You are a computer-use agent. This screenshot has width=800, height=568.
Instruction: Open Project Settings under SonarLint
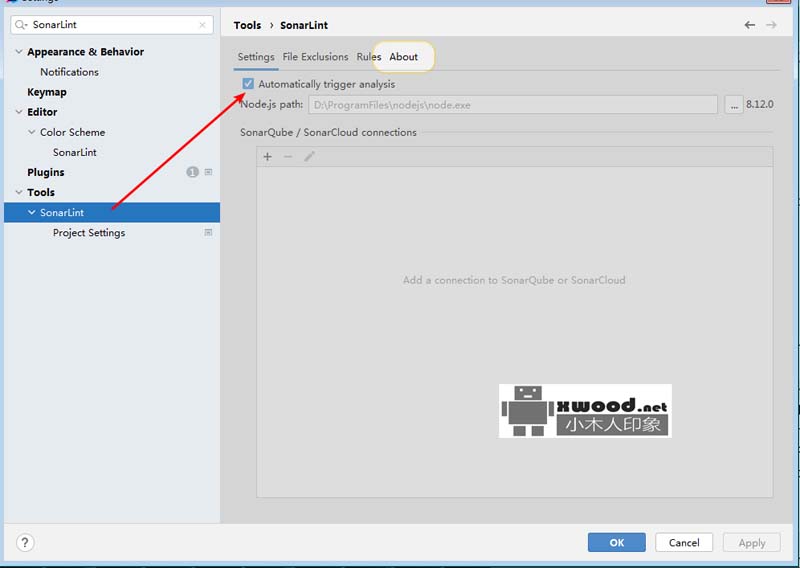click(x=89, y=233)
